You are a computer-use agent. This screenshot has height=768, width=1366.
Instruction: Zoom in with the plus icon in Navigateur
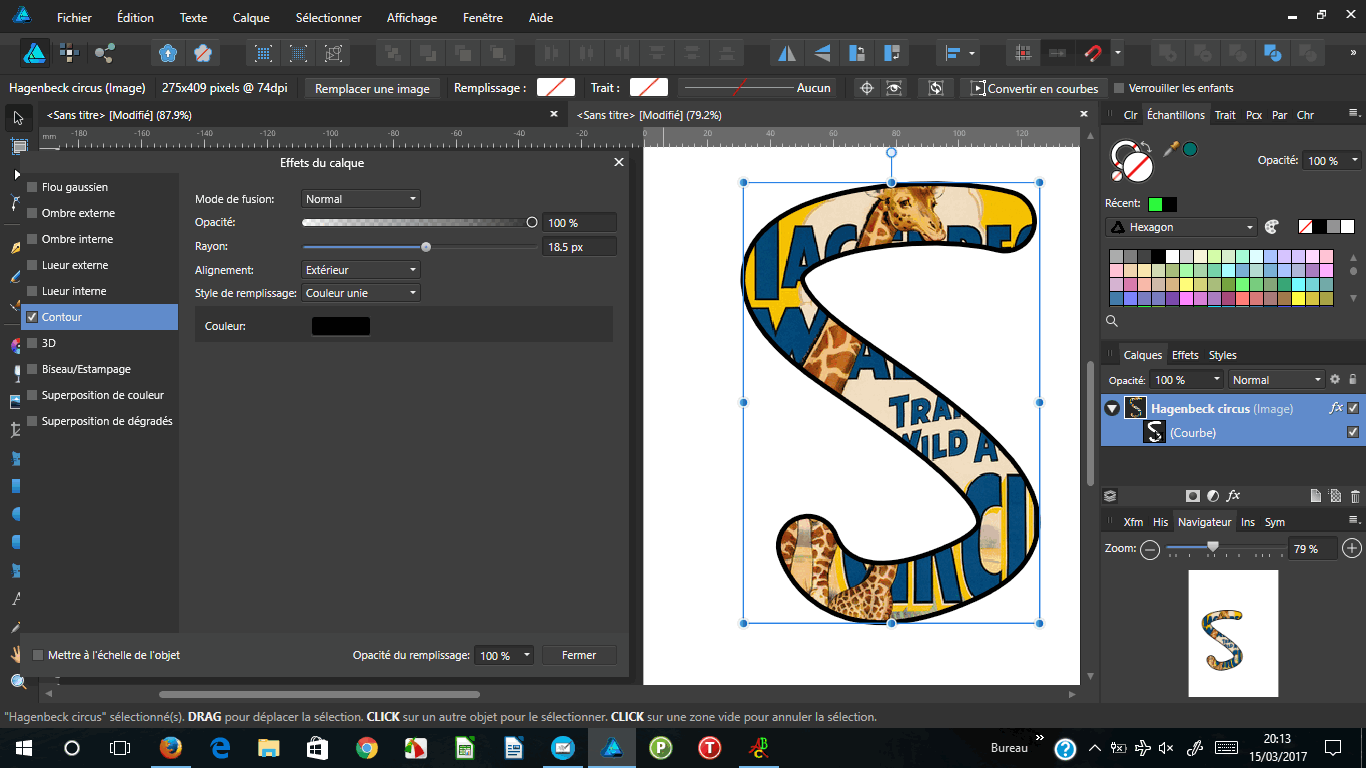[1352, 548]
